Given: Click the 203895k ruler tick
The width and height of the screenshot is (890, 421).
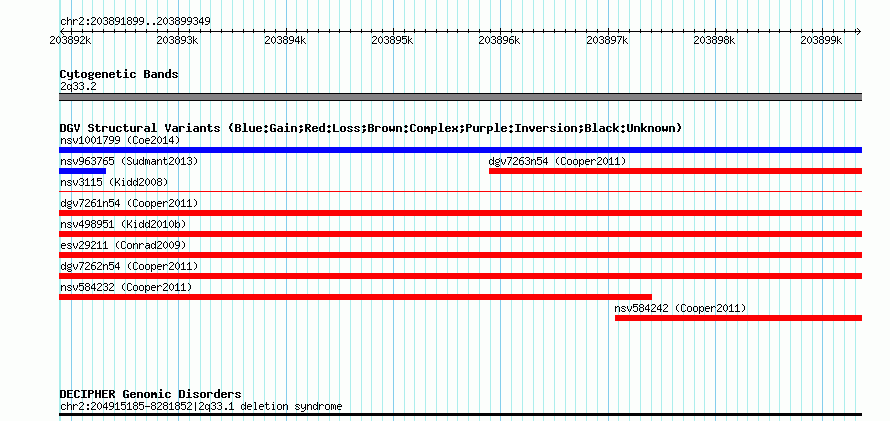Looking at the screenshot, I should point(392,41).
